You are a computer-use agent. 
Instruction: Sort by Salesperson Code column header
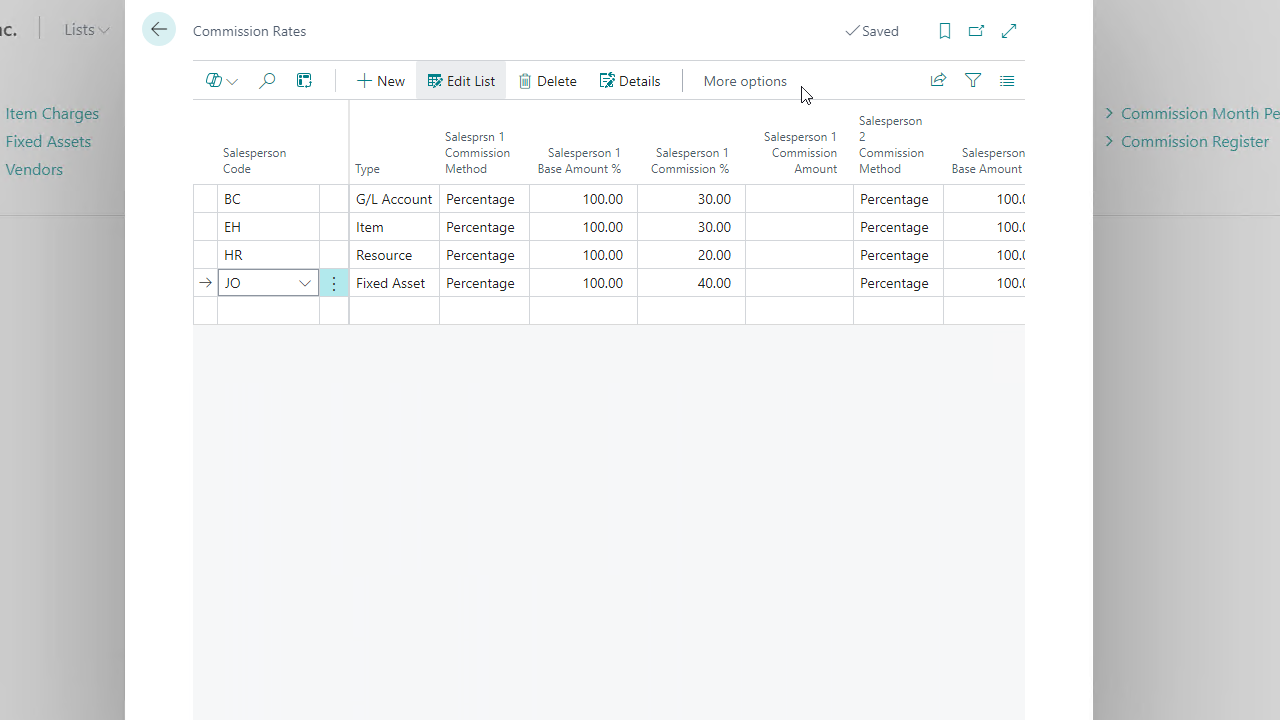[254, 161]
